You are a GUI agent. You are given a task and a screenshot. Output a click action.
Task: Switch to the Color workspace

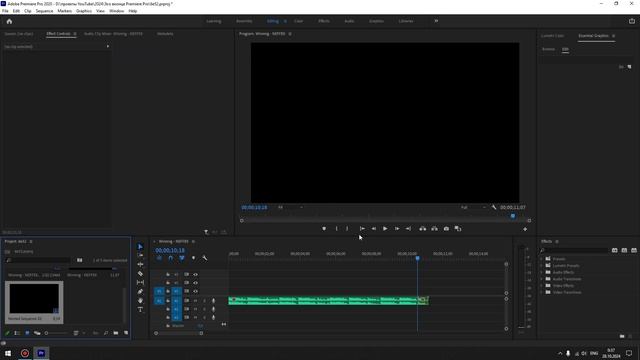point(299,21)
